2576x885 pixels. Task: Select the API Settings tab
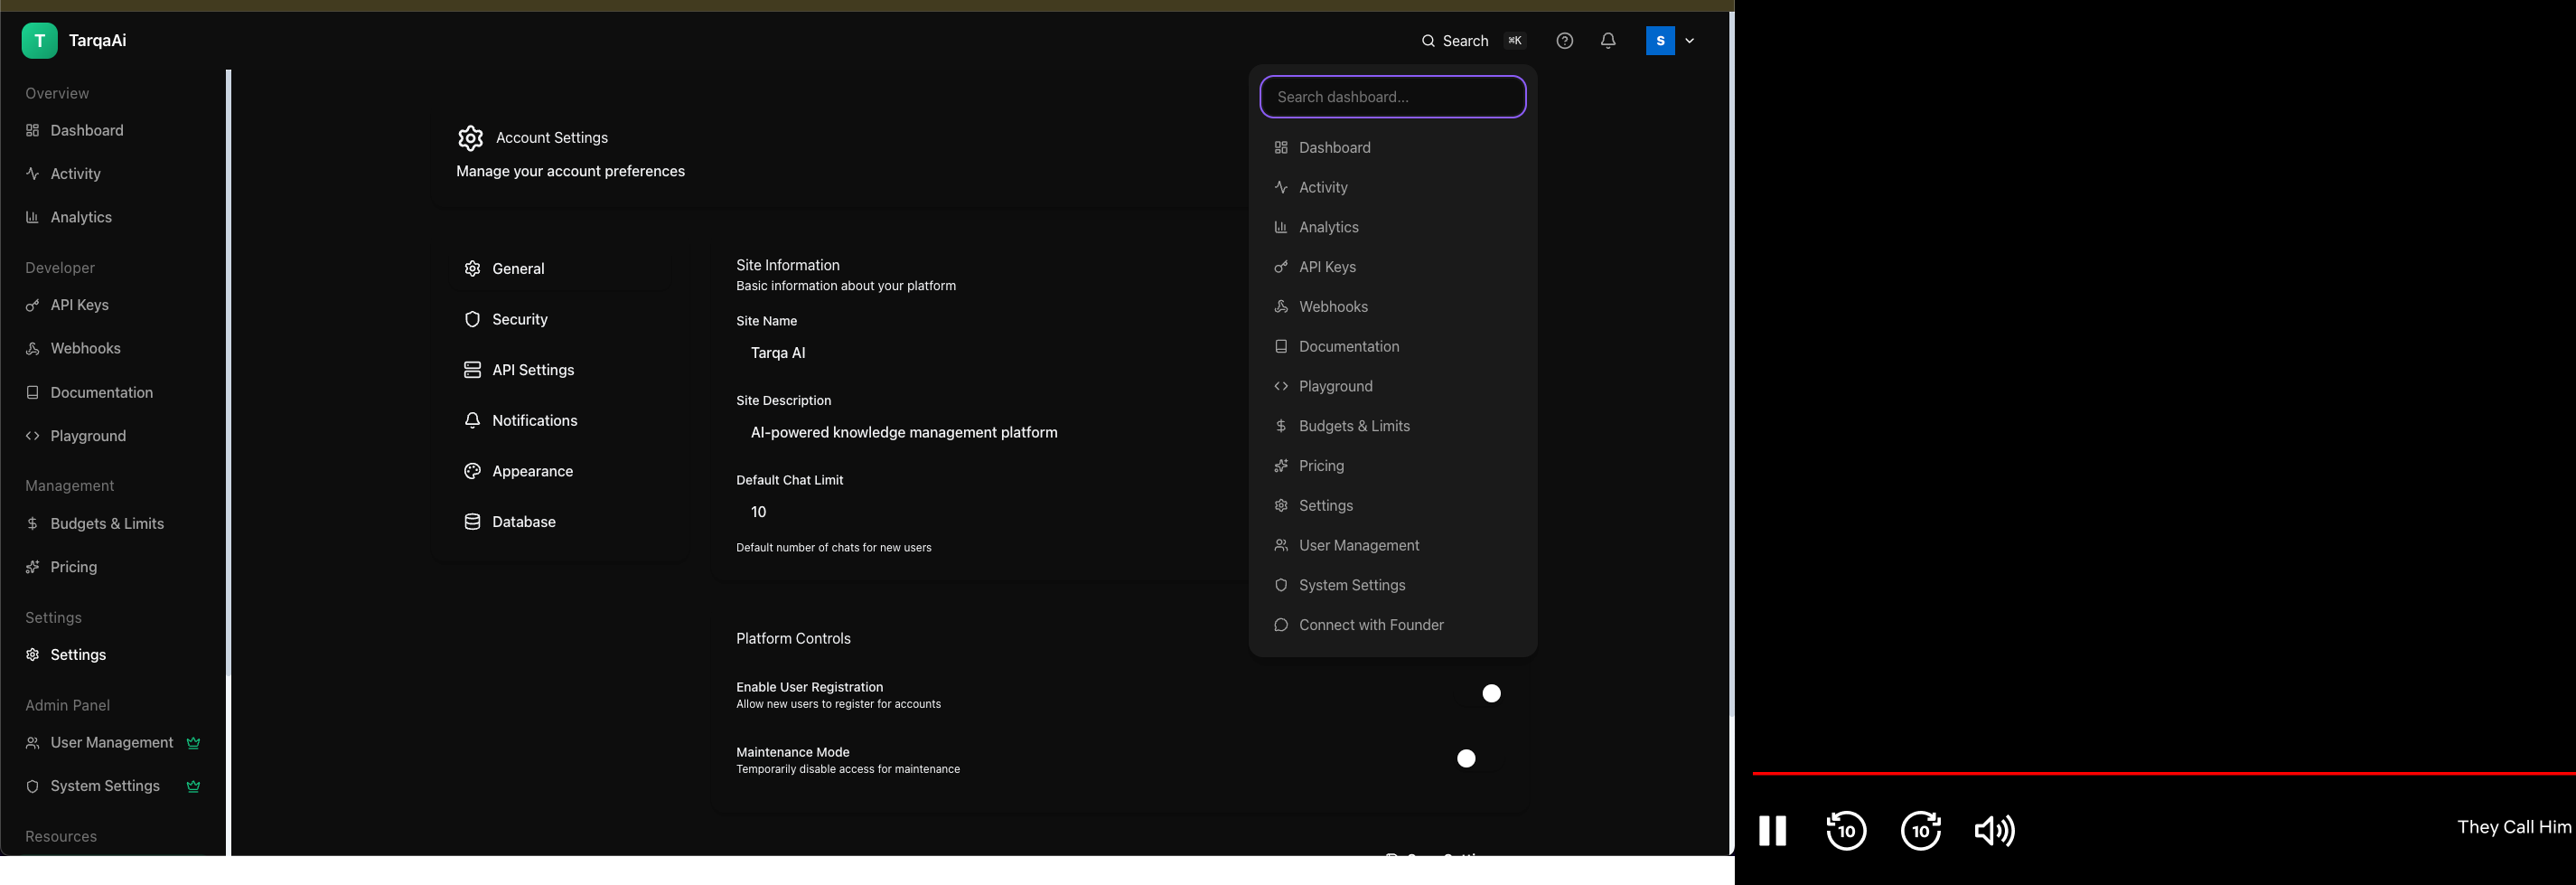point(563,370)
